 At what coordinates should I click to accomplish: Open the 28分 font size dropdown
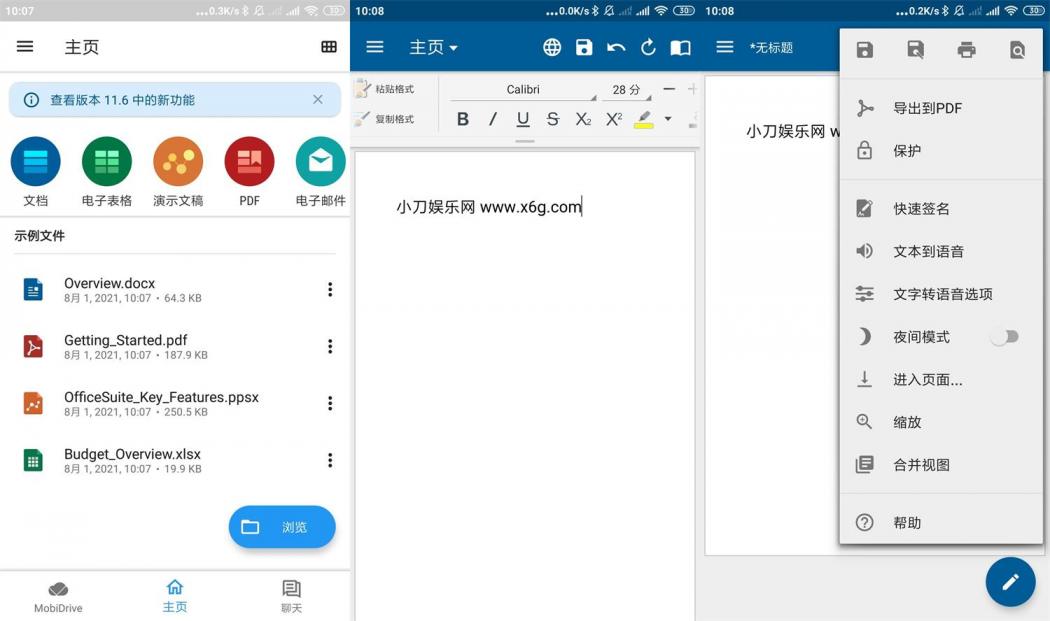pos(627,89)
